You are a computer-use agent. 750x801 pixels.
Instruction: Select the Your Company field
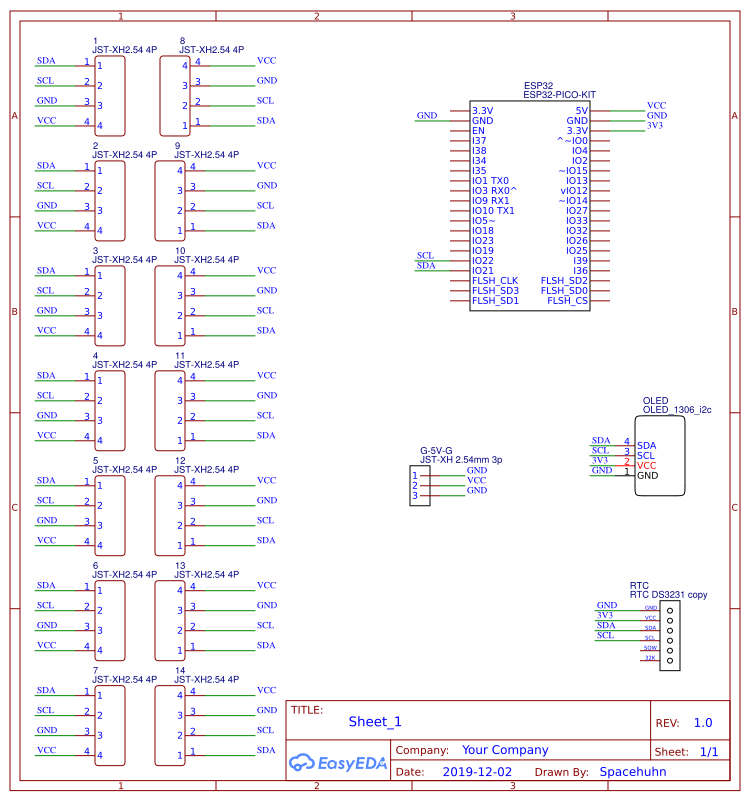pos(505,749)
